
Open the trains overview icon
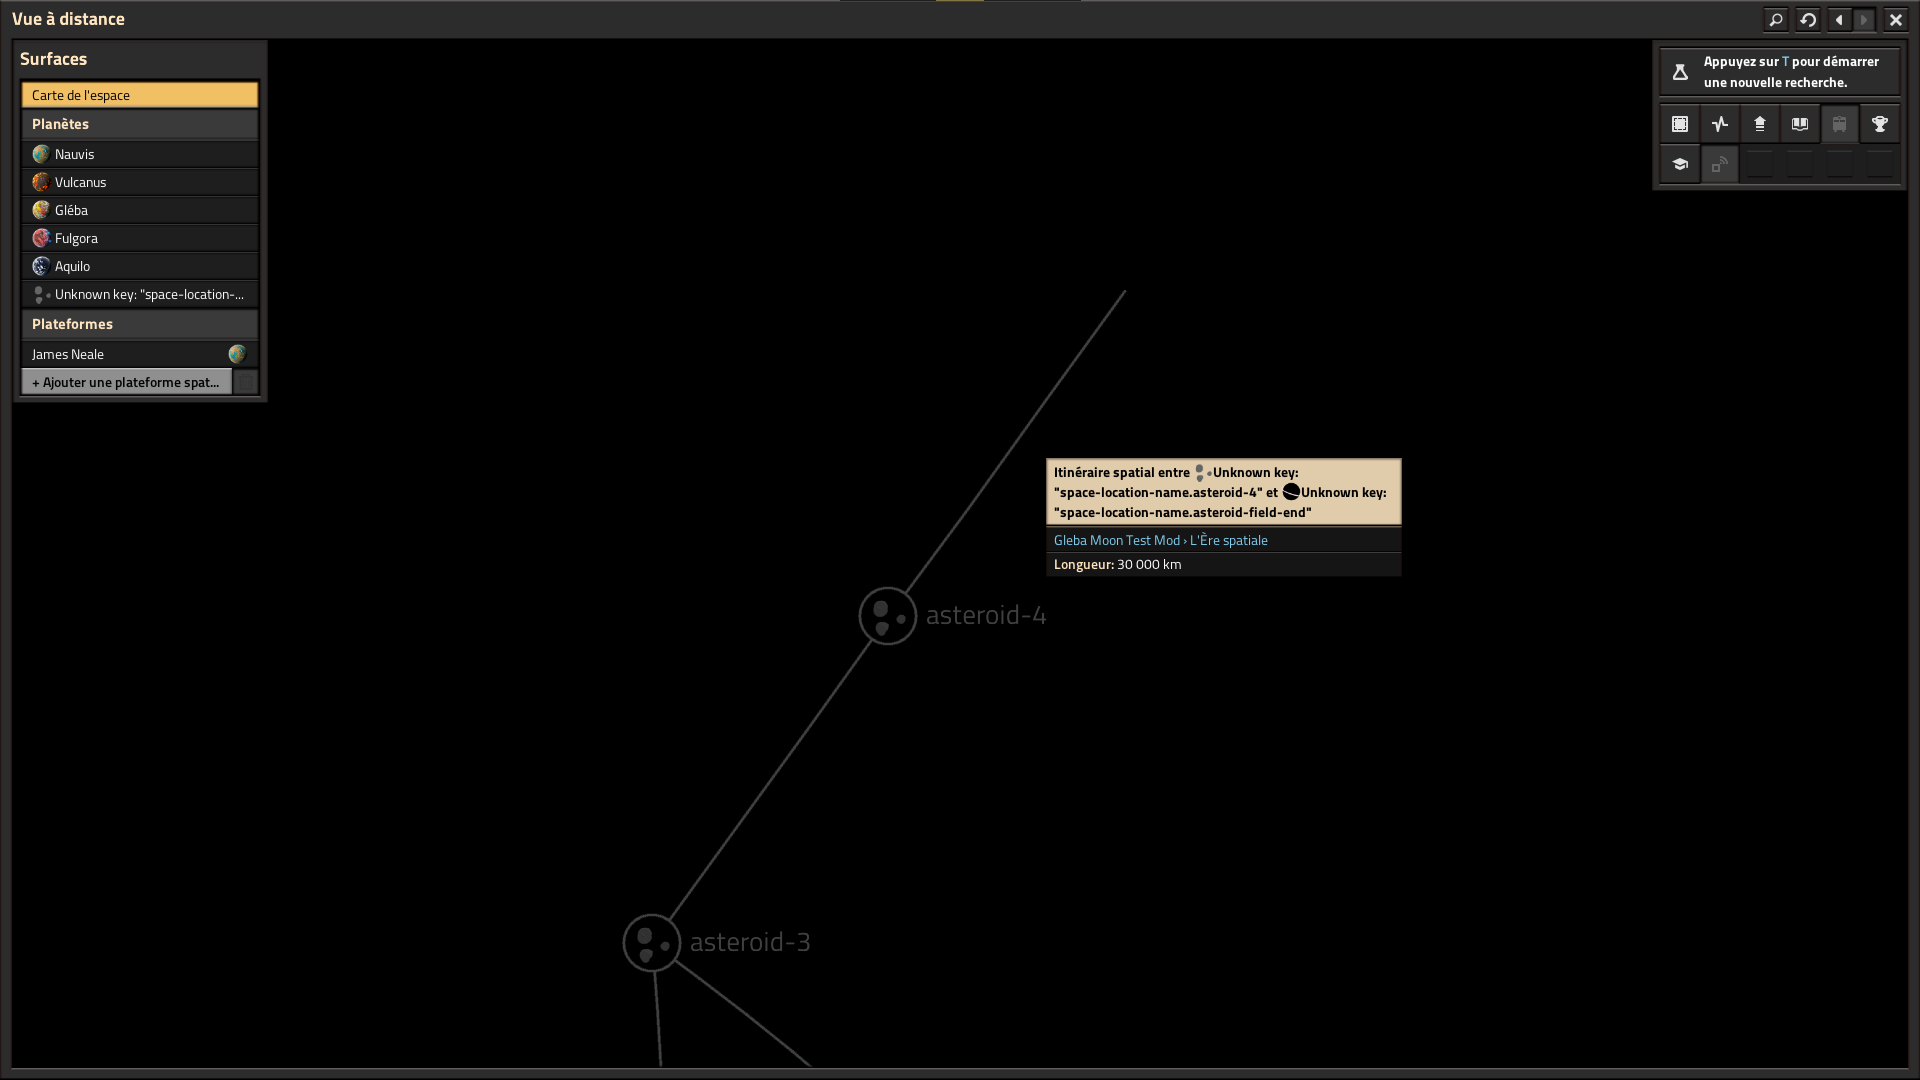(1840, 125)
